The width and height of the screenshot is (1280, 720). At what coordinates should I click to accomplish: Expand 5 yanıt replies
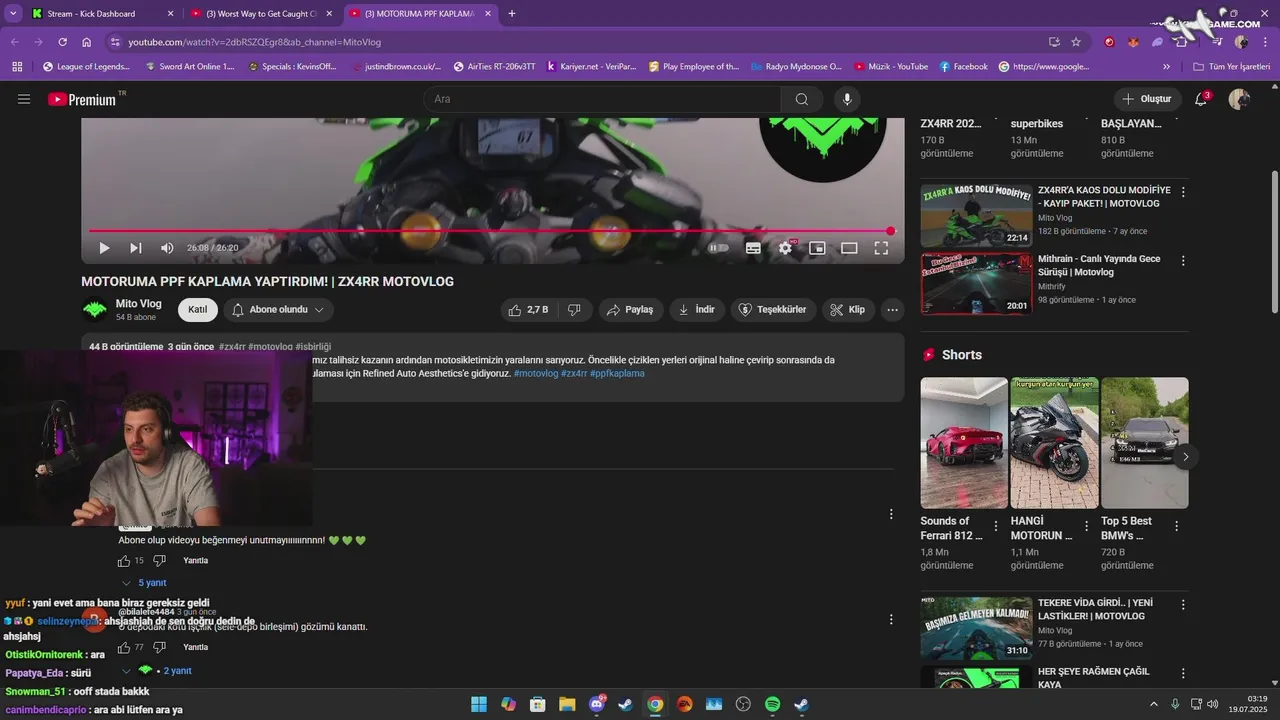pos(144,583)
